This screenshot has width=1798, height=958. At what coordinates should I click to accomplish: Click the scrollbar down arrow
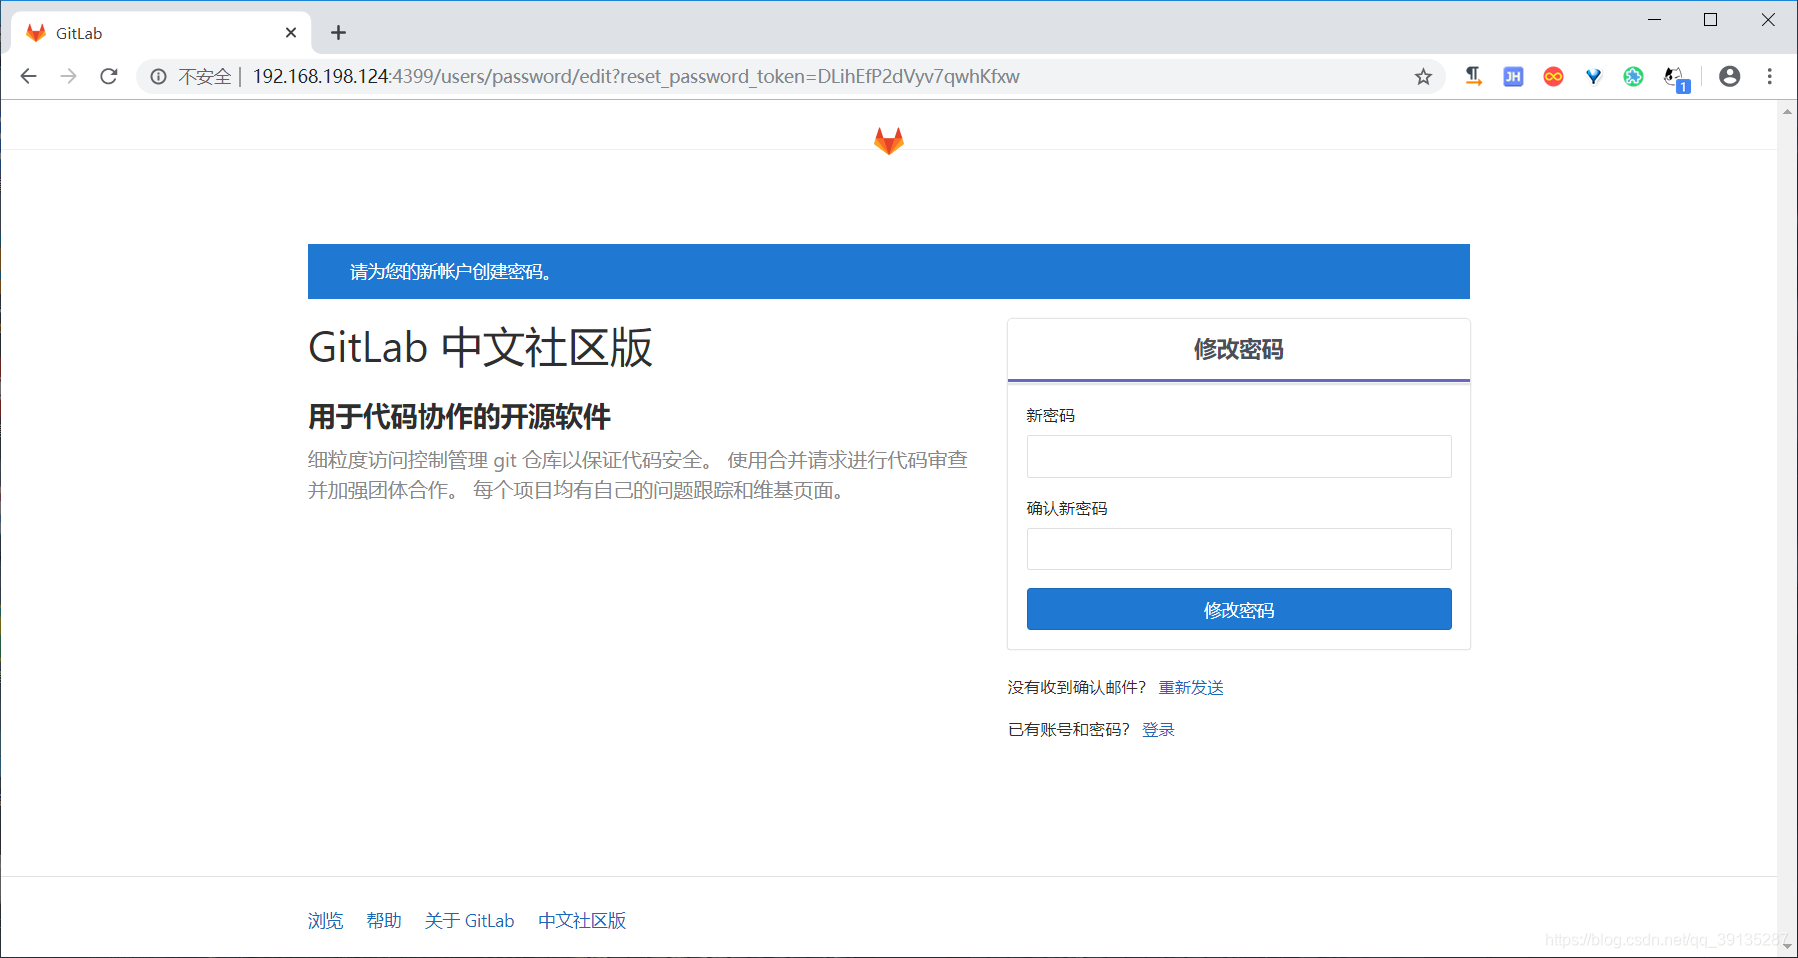click(1787, 946)
